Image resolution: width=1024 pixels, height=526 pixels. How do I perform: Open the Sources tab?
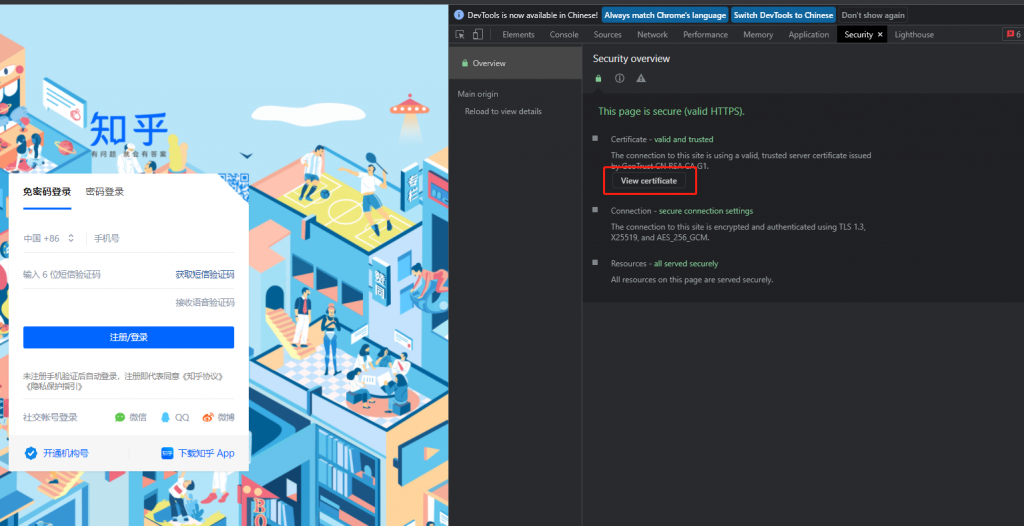(607, 35)
